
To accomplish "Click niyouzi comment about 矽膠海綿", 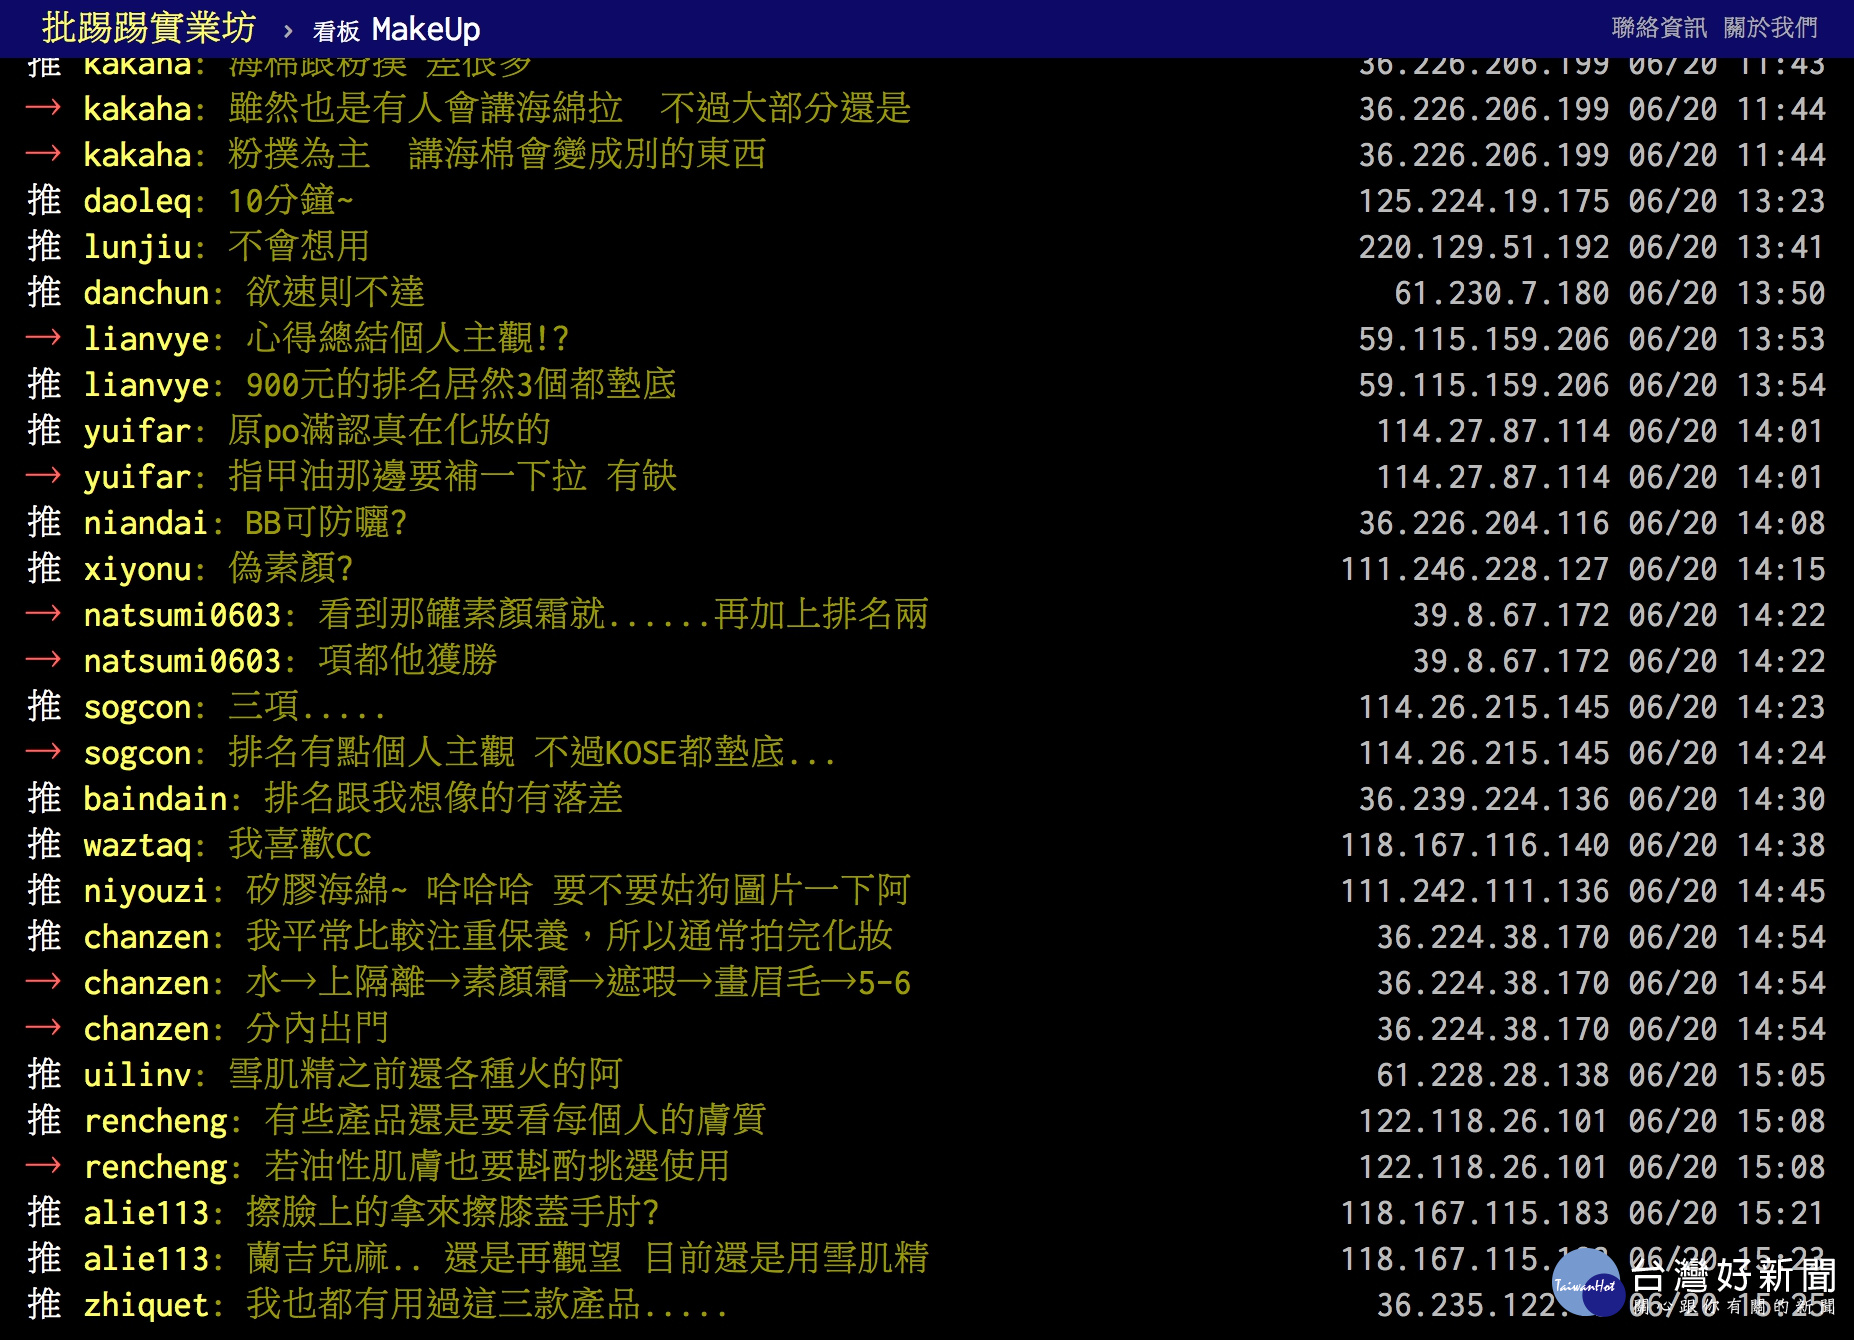I will pyautogui.click(x=578, y=891).
